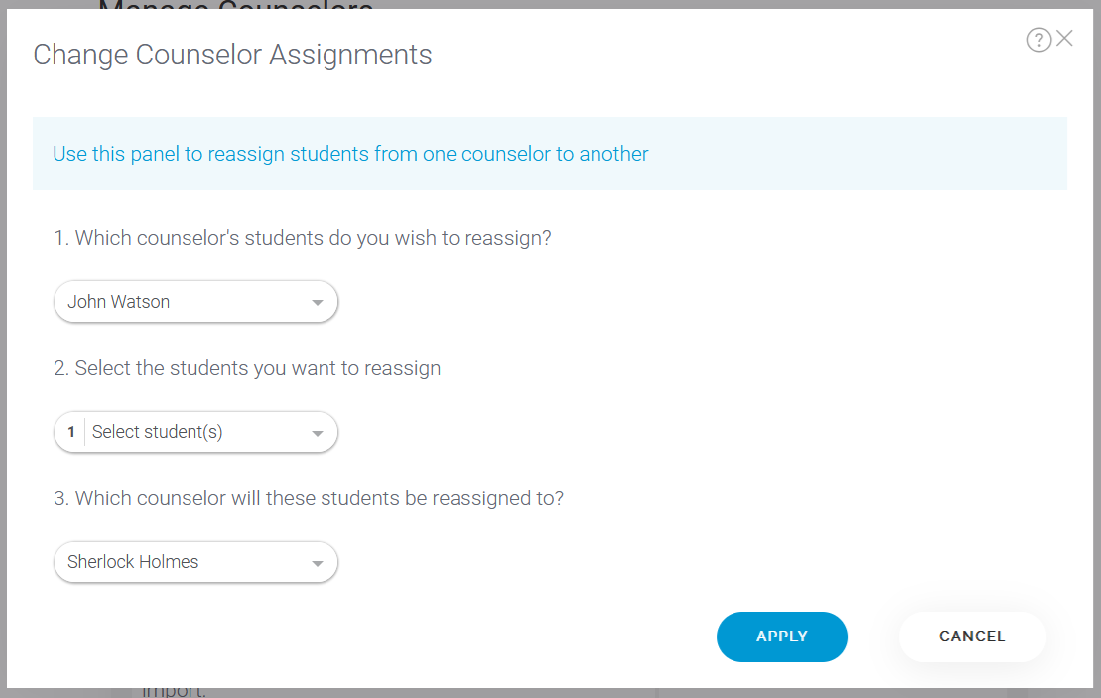This screenshot has width=1101, height=698.
Task: Open the John Watson counselor dropdown
Action: click(196, 302)
